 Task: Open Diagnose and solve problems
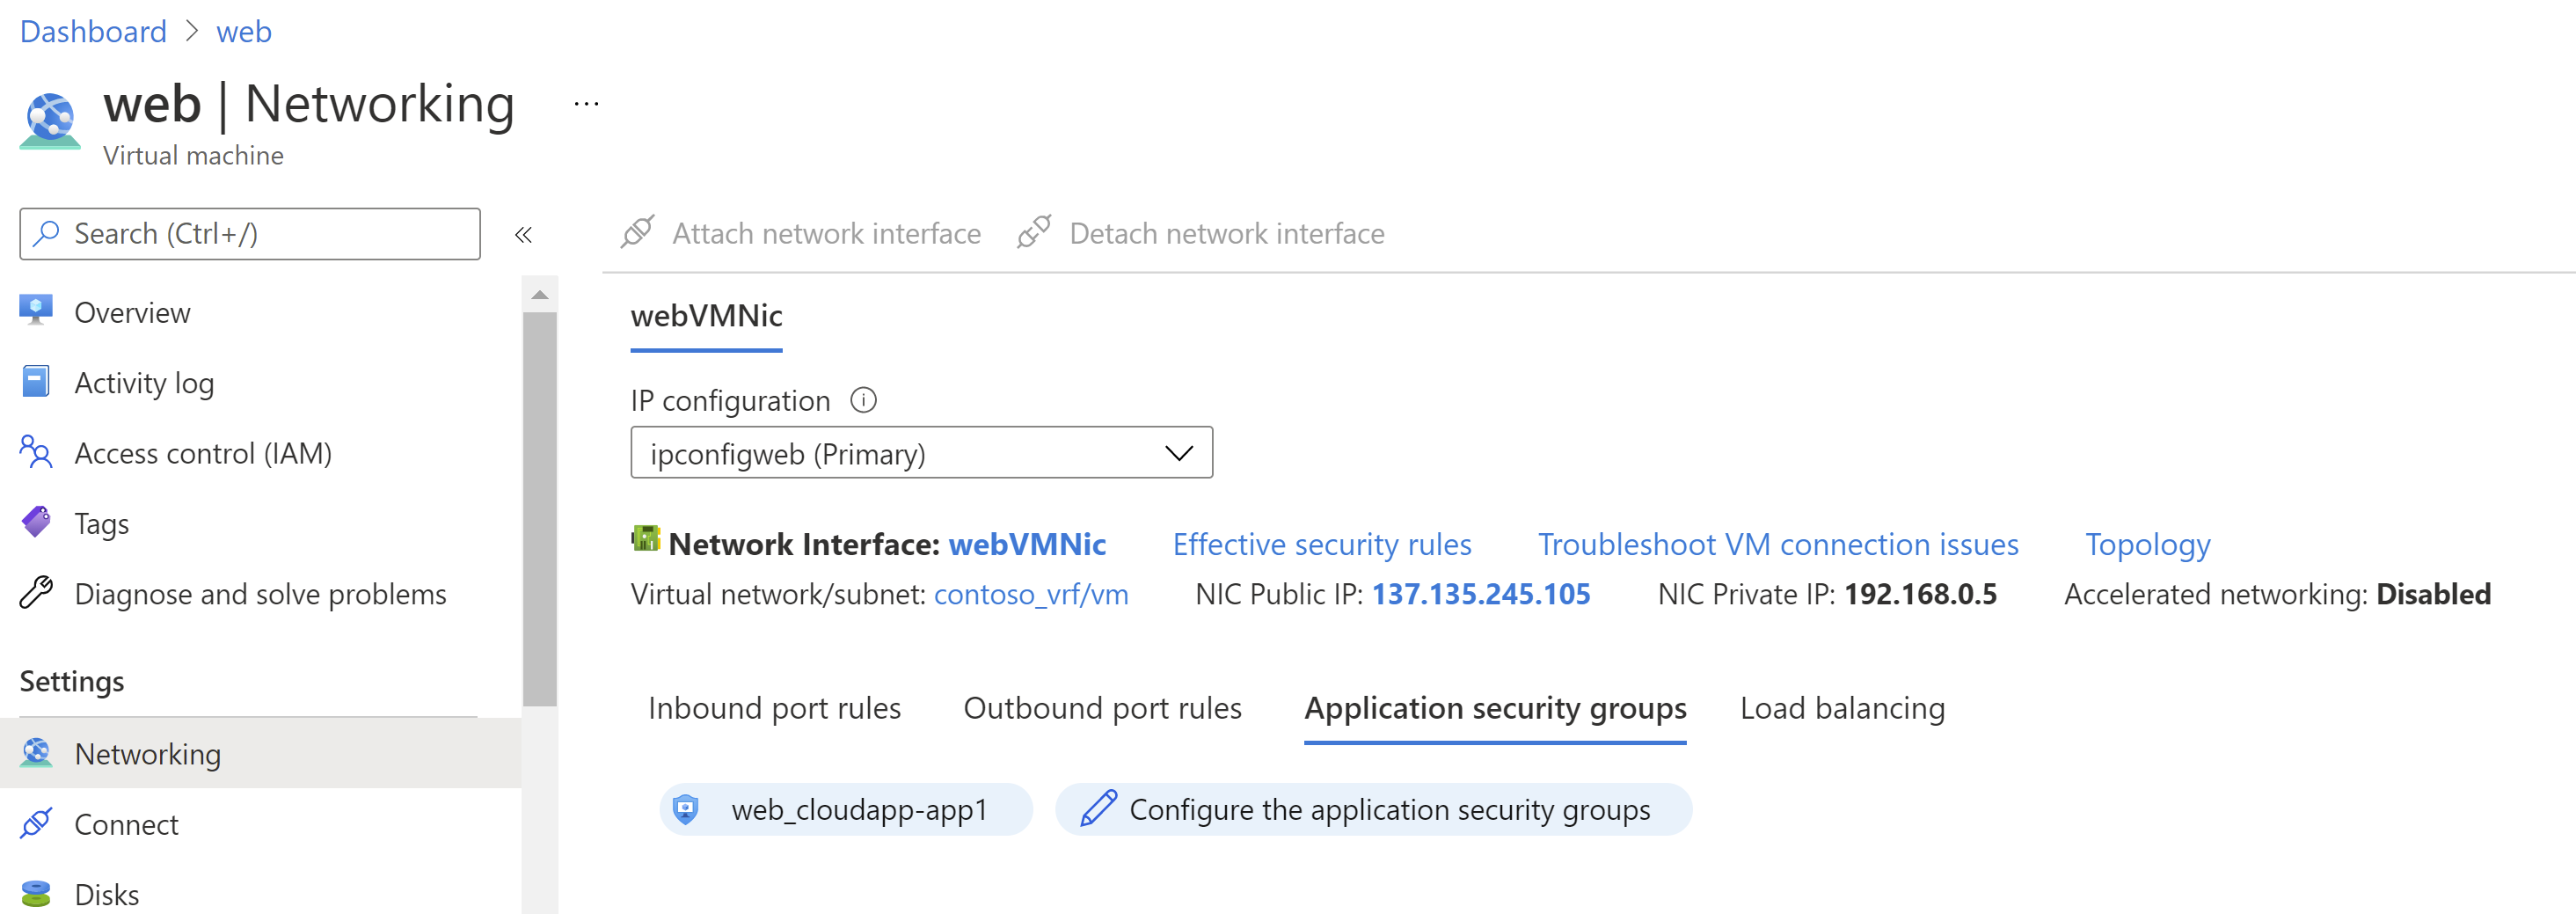pyautogui.click(x=260, y=593)
